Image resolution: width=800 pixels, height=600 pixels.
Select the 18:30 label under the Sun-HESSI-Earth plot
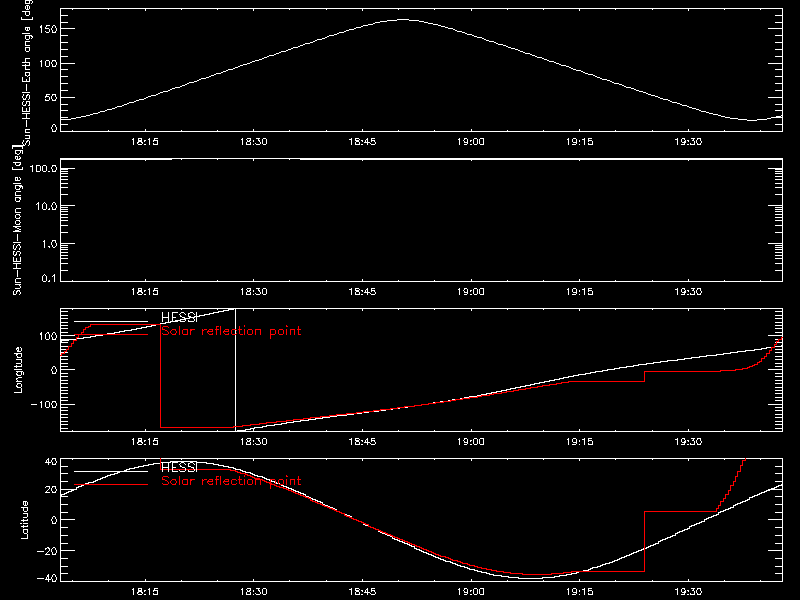tap(254, 141)
